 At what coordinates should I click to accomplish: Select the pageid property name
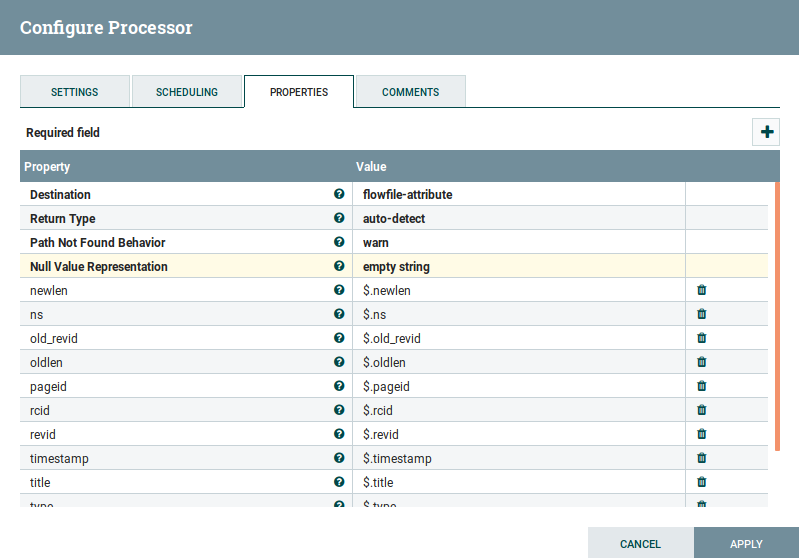(48, 386)
